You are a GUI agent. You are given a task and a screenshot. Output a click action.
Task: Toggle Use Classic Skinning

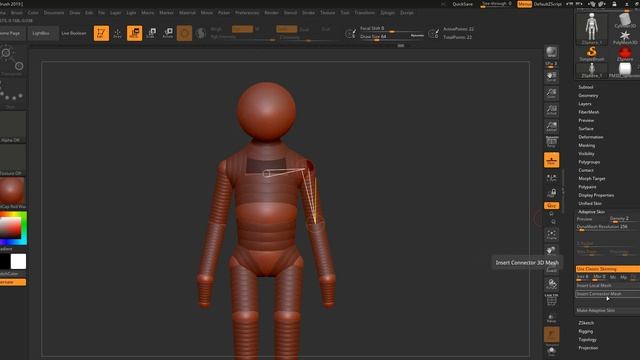[608, 269]
